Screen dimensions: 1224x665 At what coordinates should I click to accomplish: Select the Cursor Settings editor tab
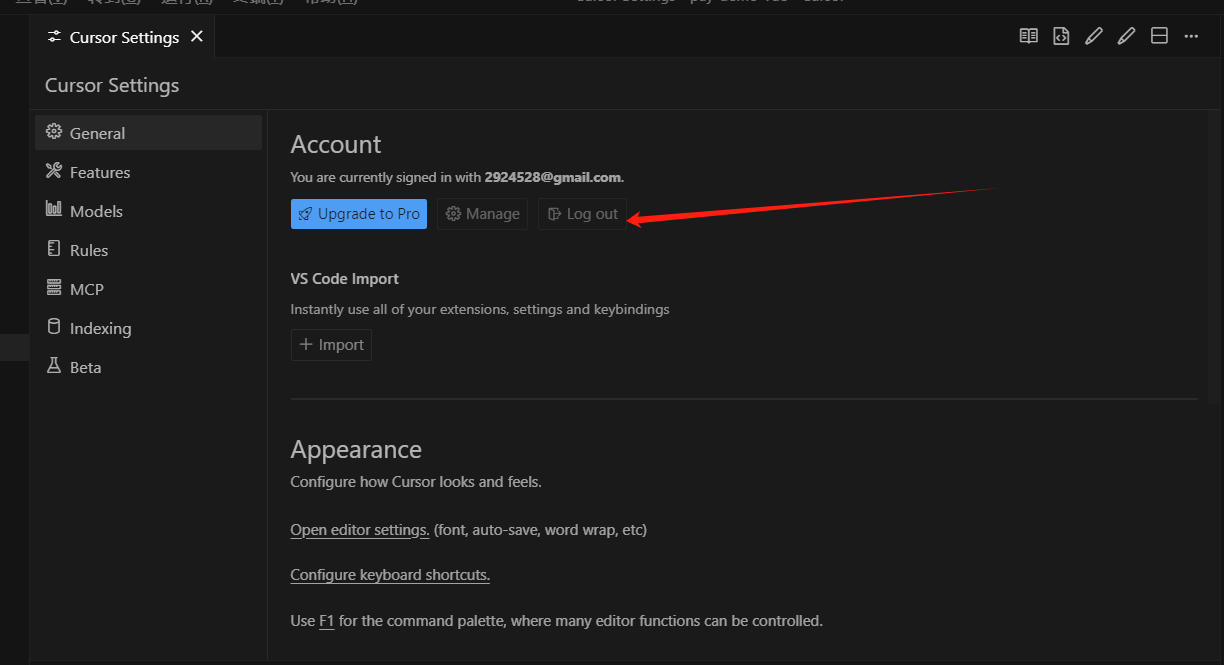coord(122,36)
